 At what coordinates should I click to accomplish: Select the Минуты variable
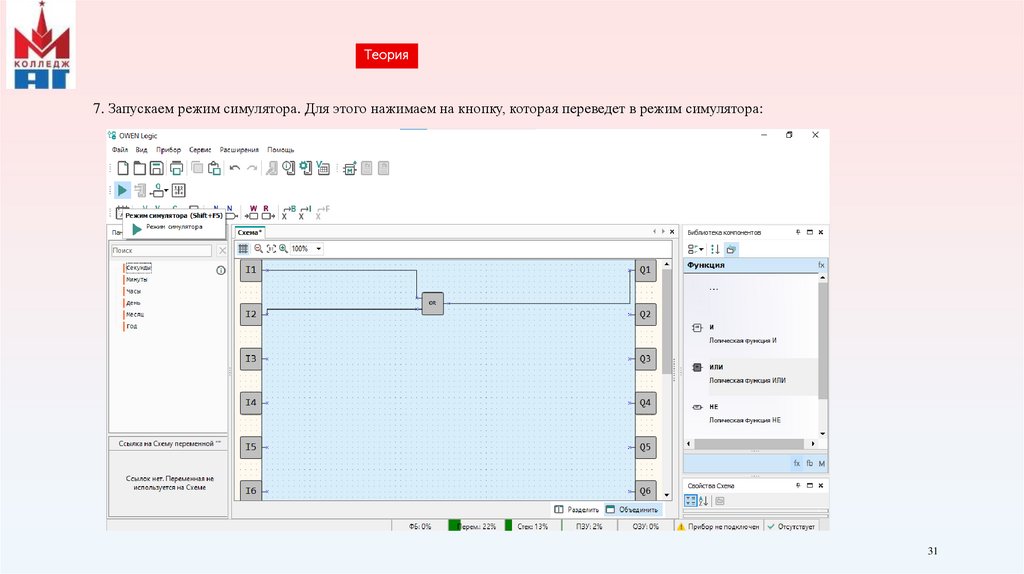[136, 279]
